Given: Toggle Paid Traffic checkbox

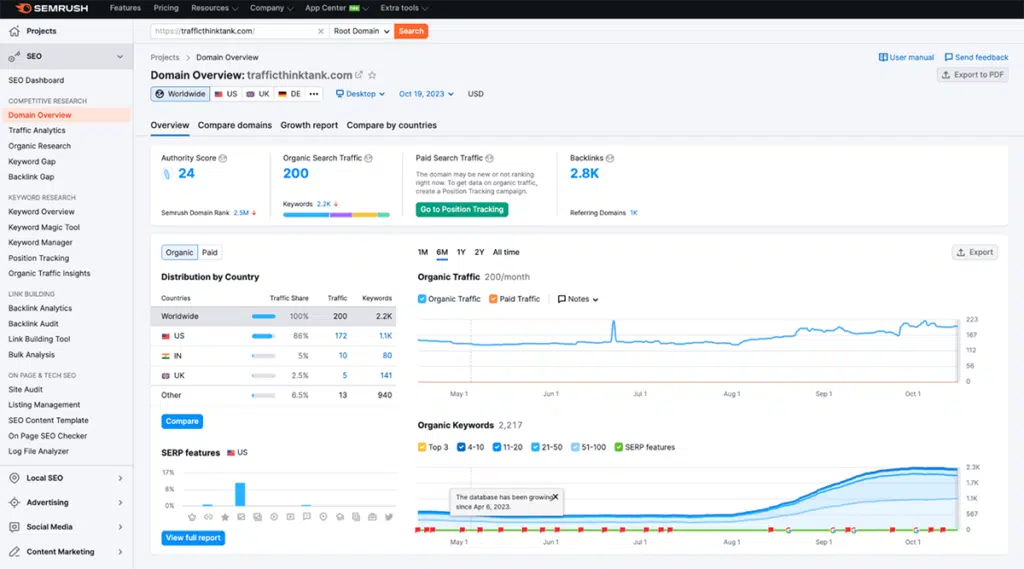Looking at the screenshot, I should (x=493, y=299).
